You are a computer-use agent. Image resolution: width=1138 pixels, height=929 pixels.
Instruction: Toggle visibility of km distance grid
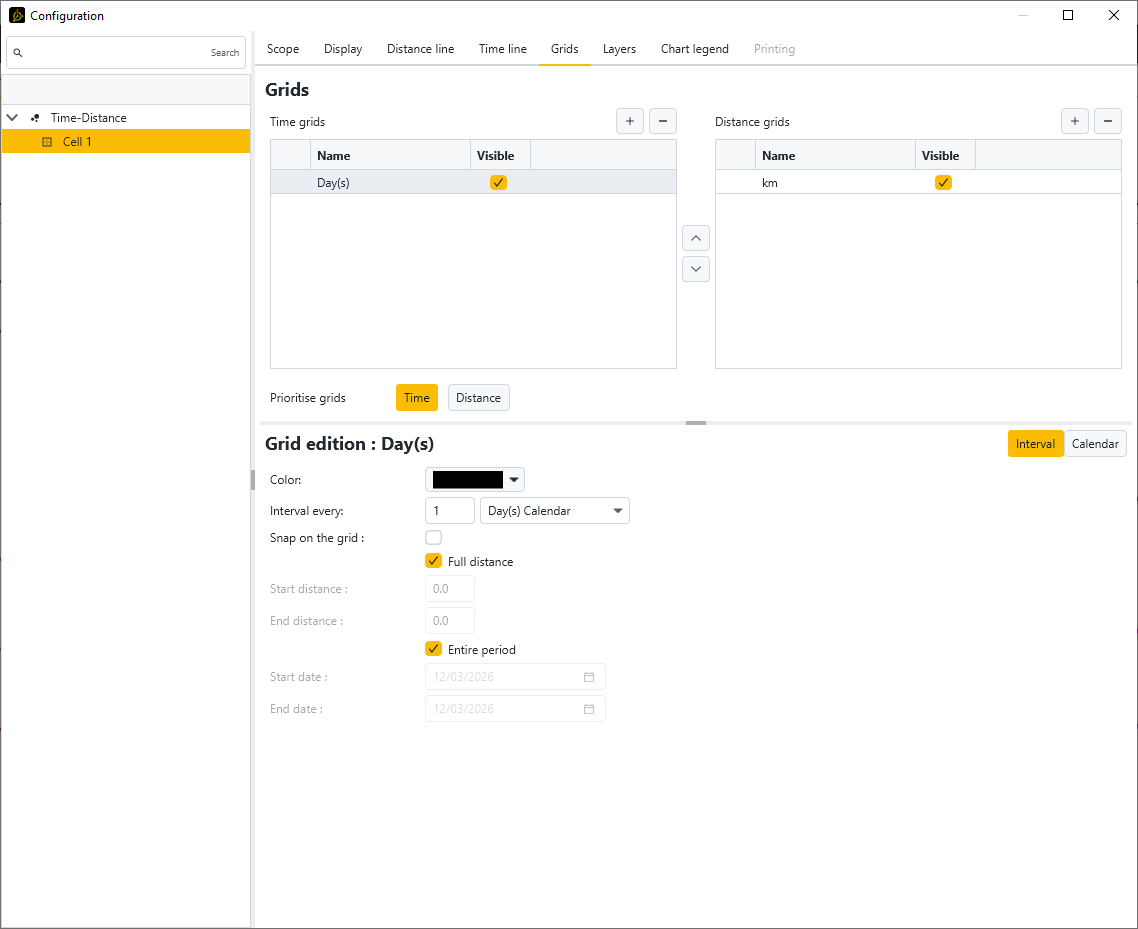tap(943, 183)
